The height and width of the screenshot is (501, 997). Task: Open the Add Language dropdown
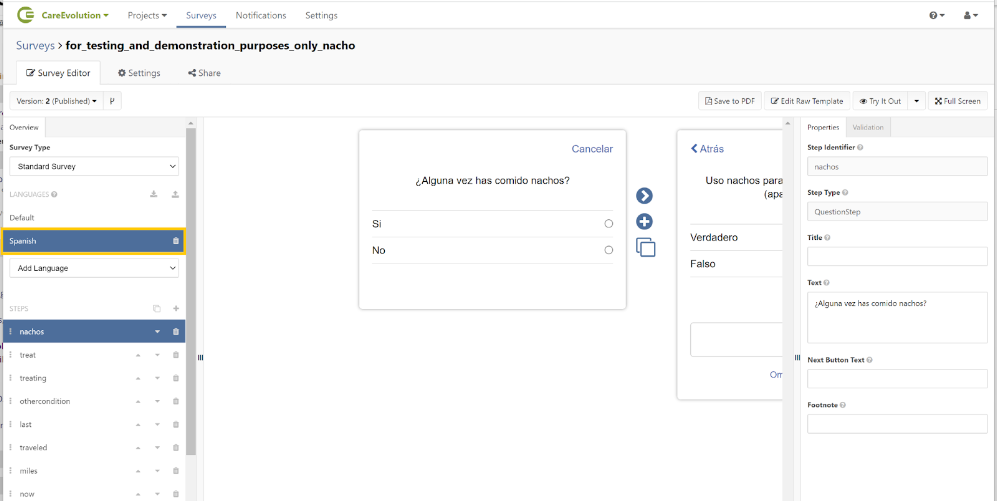click(94, 268)
